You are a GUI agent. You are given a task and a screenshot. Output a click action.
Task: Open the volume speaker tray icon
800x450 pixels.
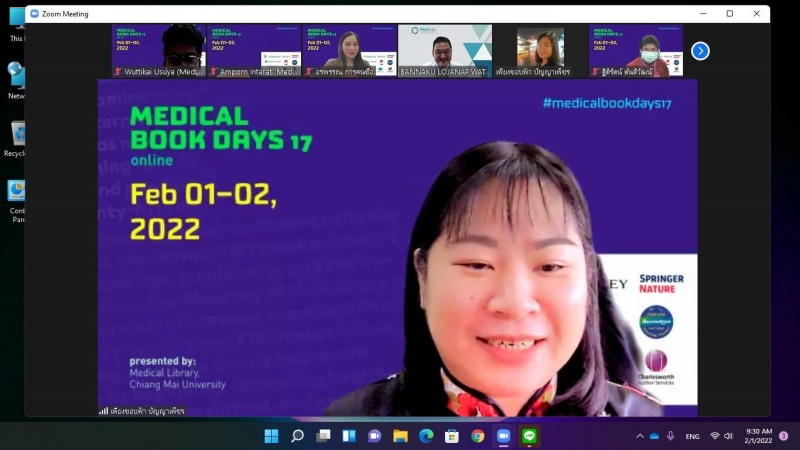point(728,436)
